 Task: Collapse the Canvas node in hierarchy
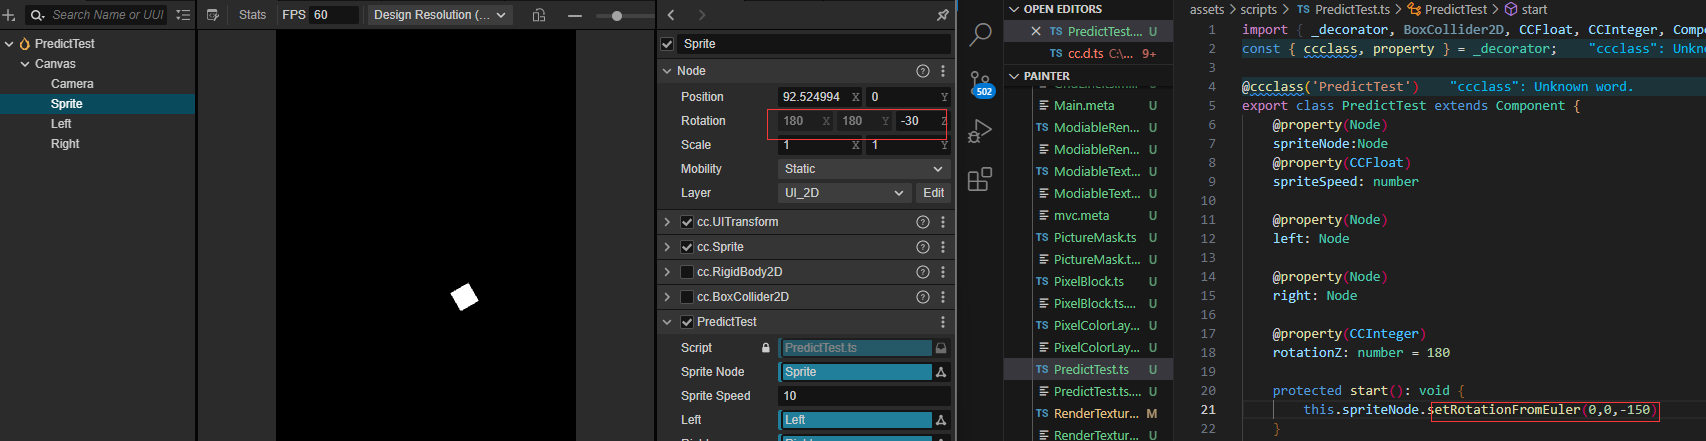pos(25,64)
